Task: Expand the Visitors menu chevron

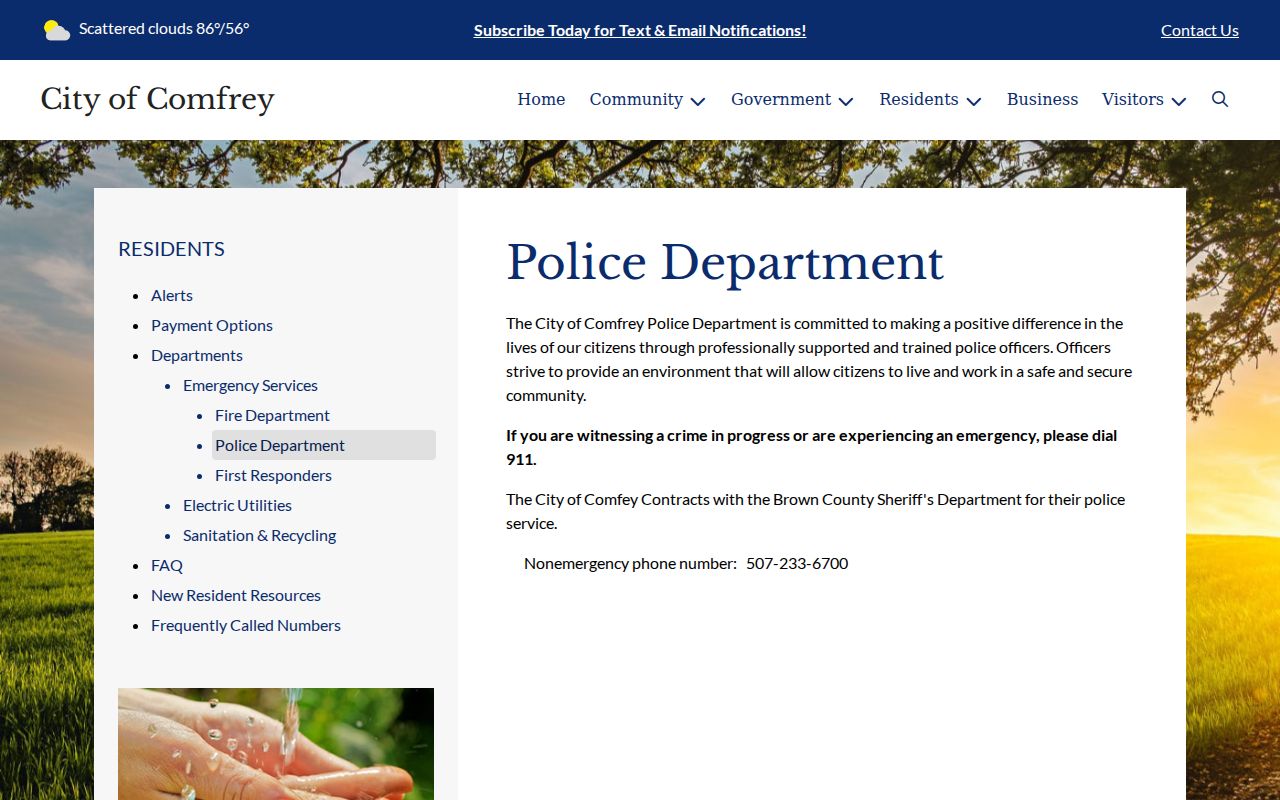Action: [1179, 101]
